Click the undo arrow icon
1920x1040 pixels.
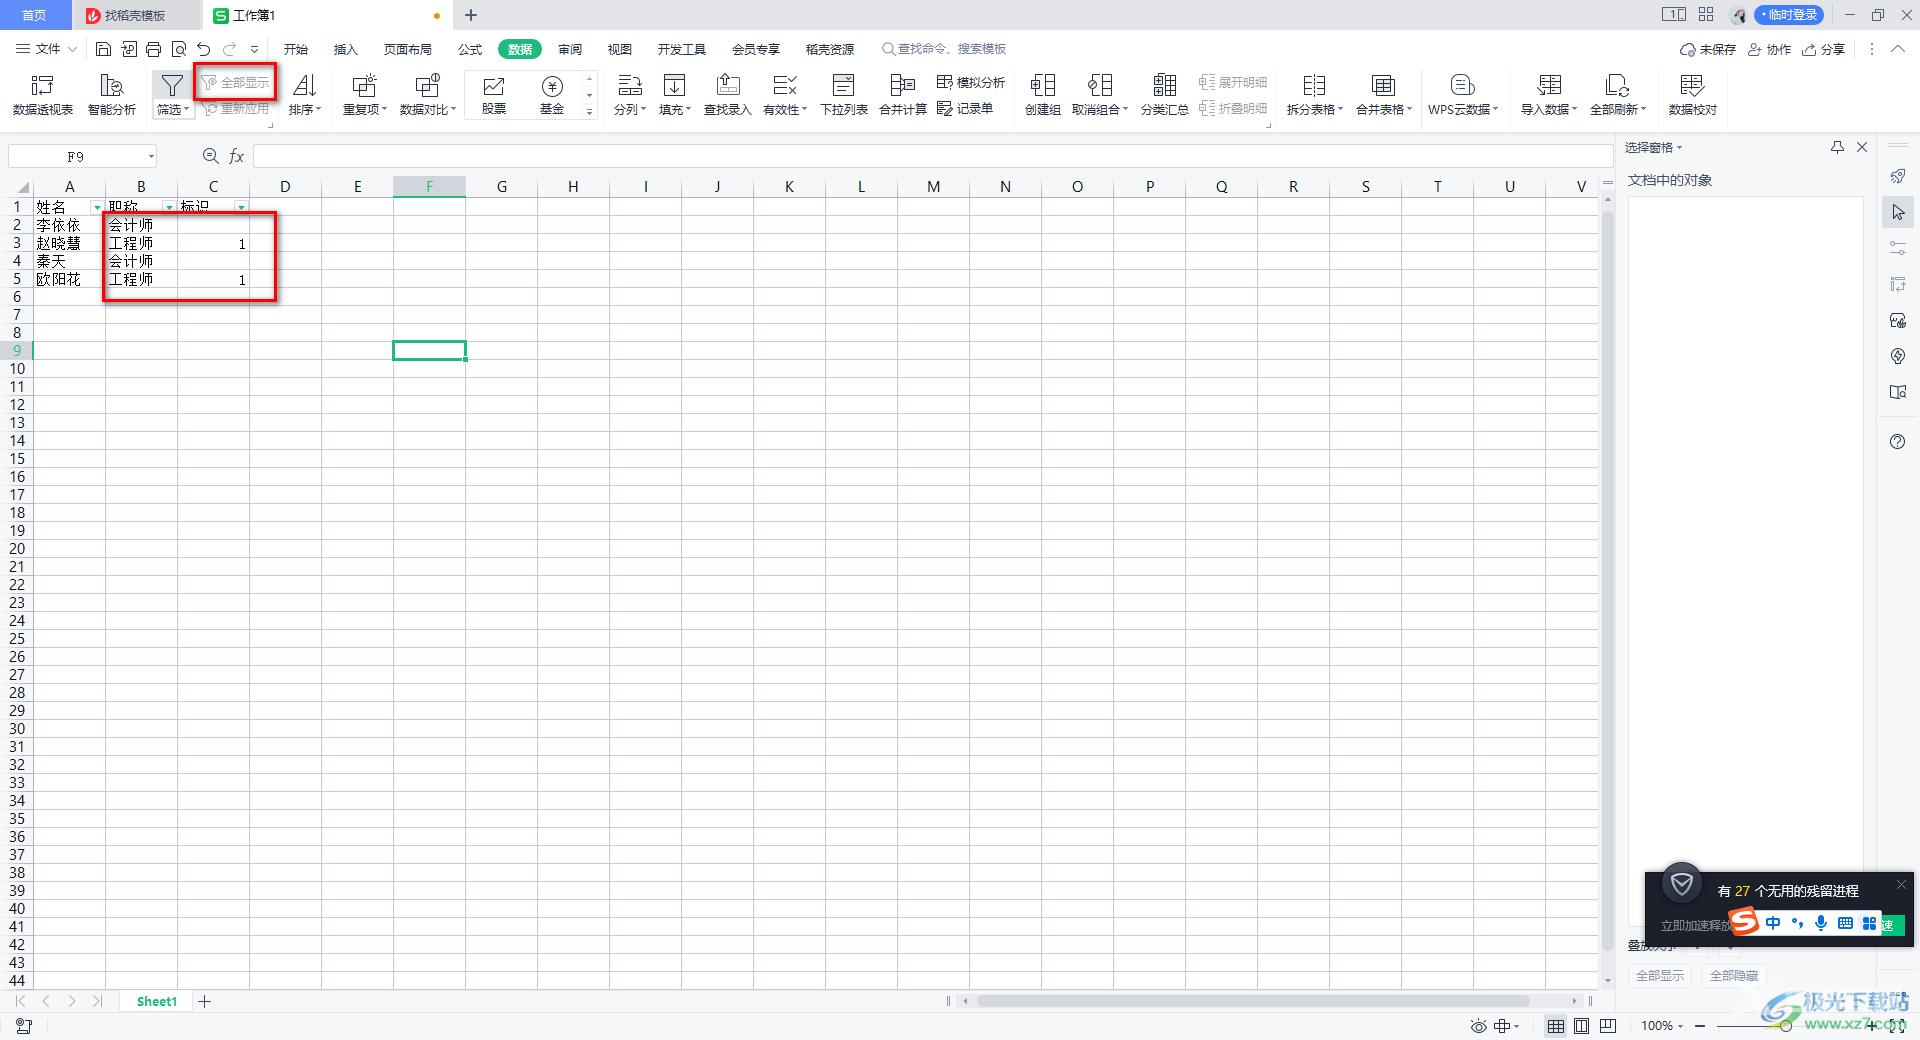(x=204, y=49)
